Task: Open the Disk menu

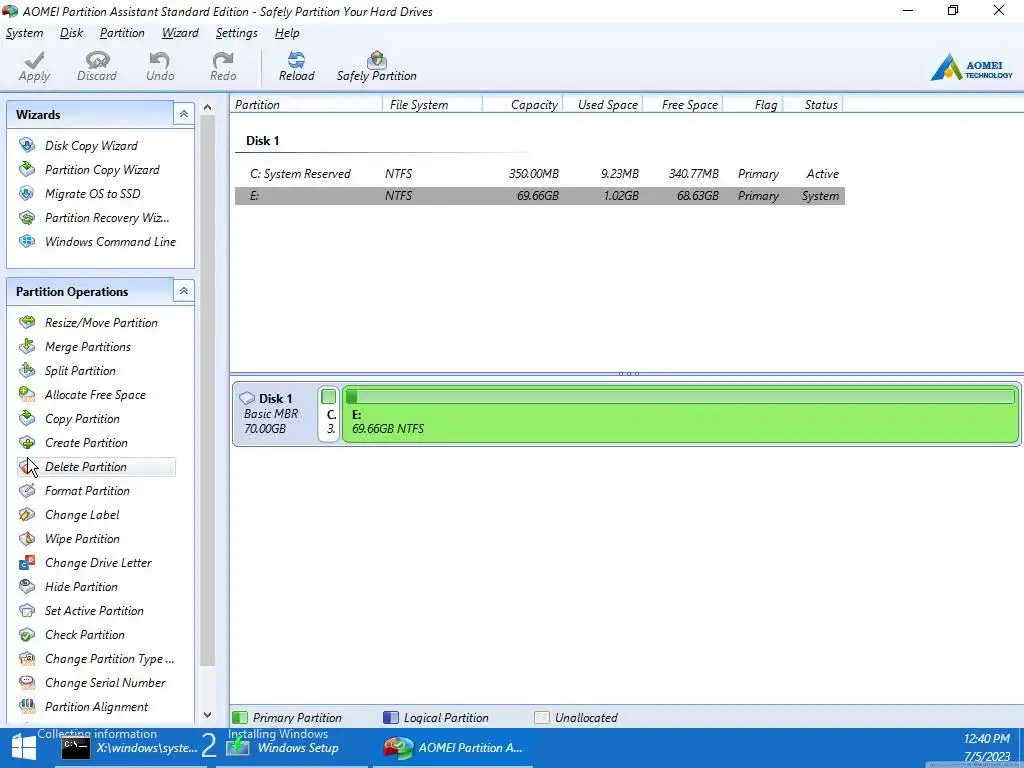Action: (x=71, y=33)
